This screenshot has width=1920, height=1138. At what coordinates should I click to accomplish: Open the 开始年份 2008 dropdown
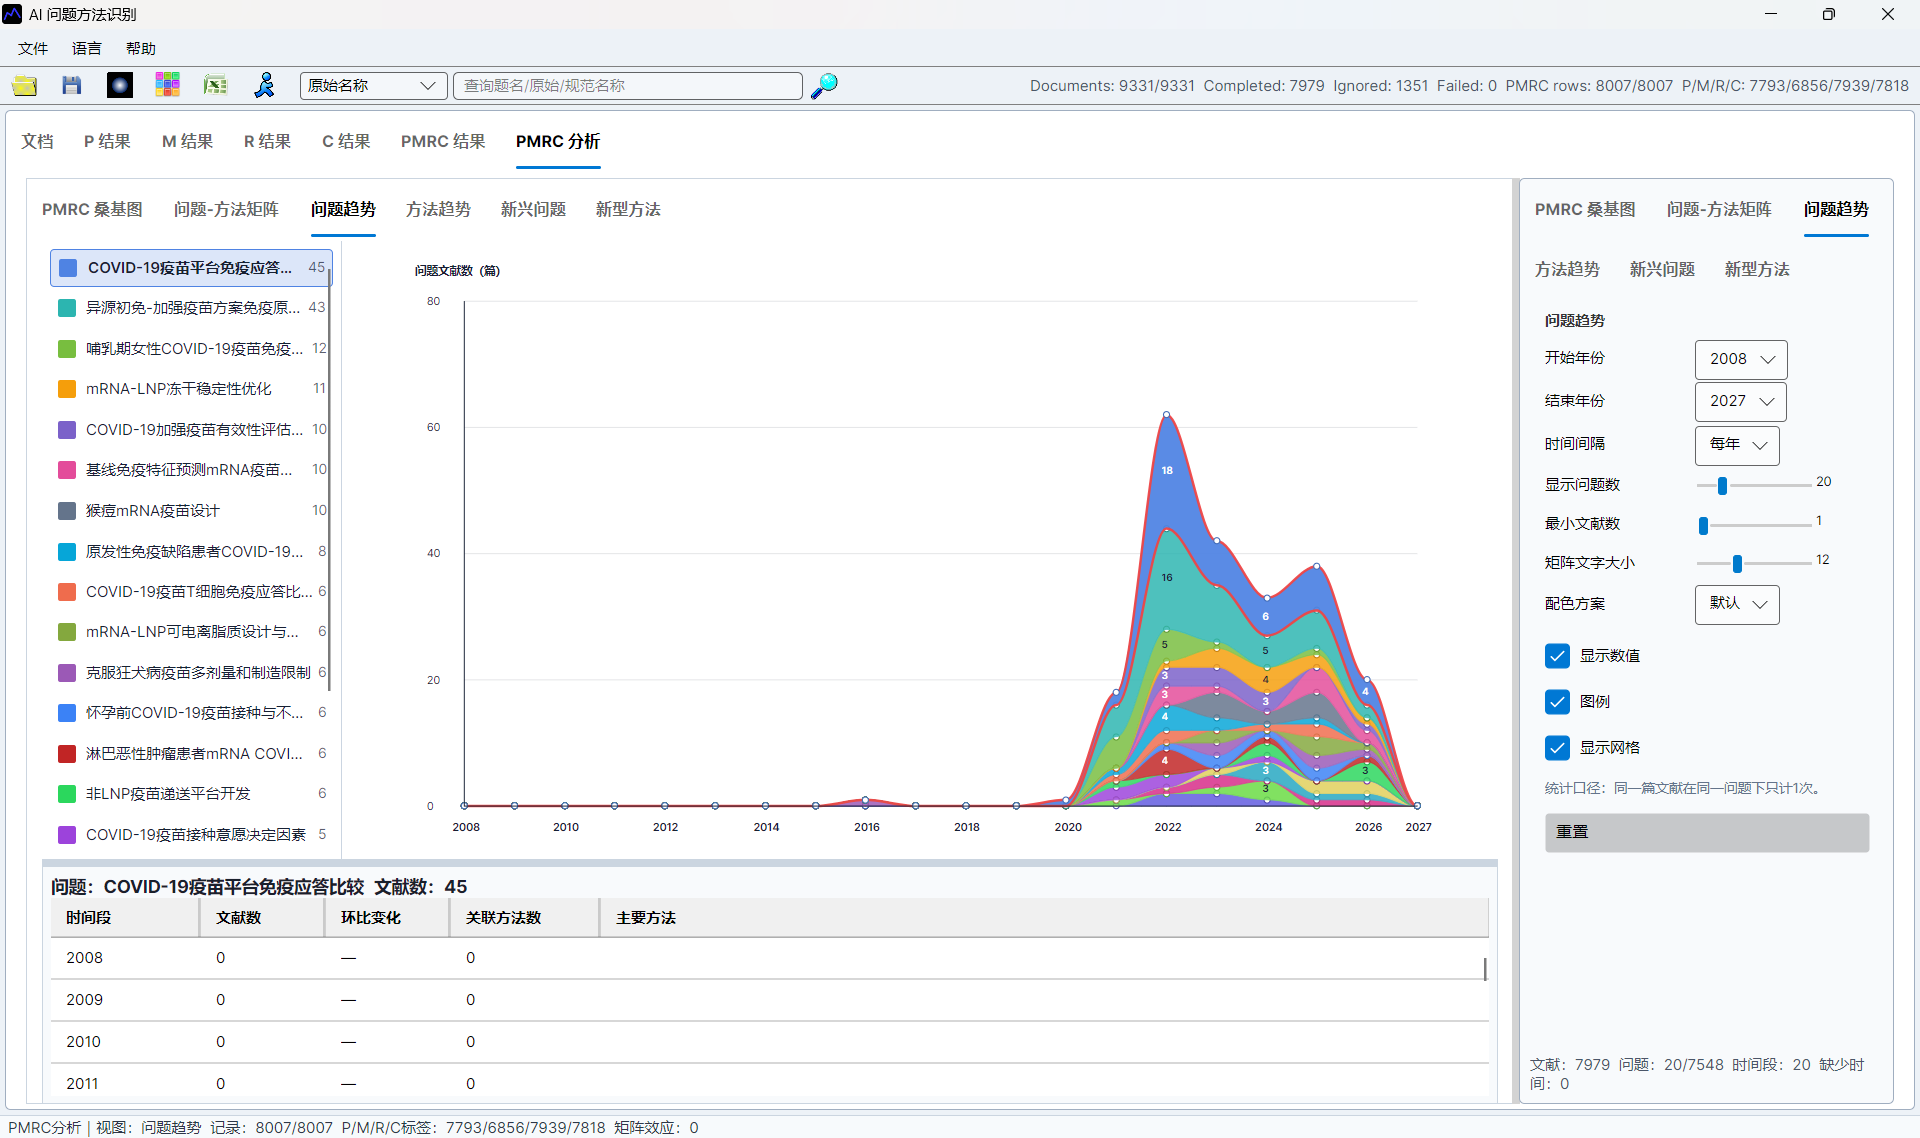point(1741,359)
